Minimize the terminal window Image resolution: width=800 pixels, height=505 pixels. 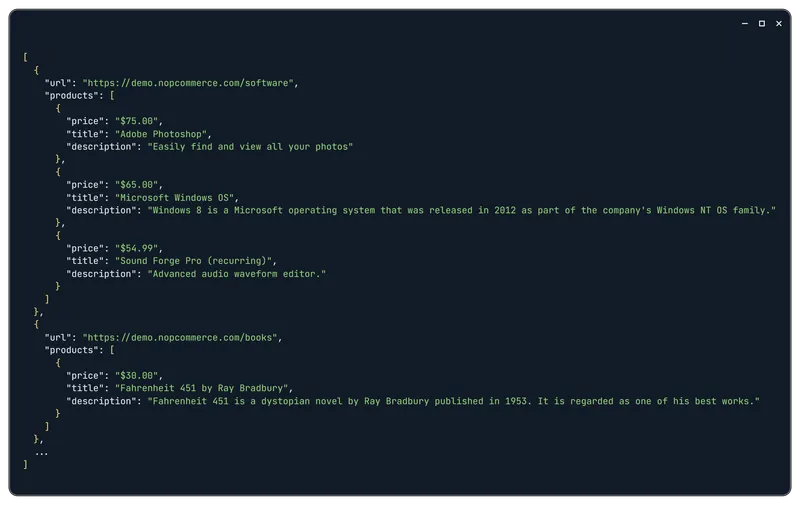(x=744, y=23)
